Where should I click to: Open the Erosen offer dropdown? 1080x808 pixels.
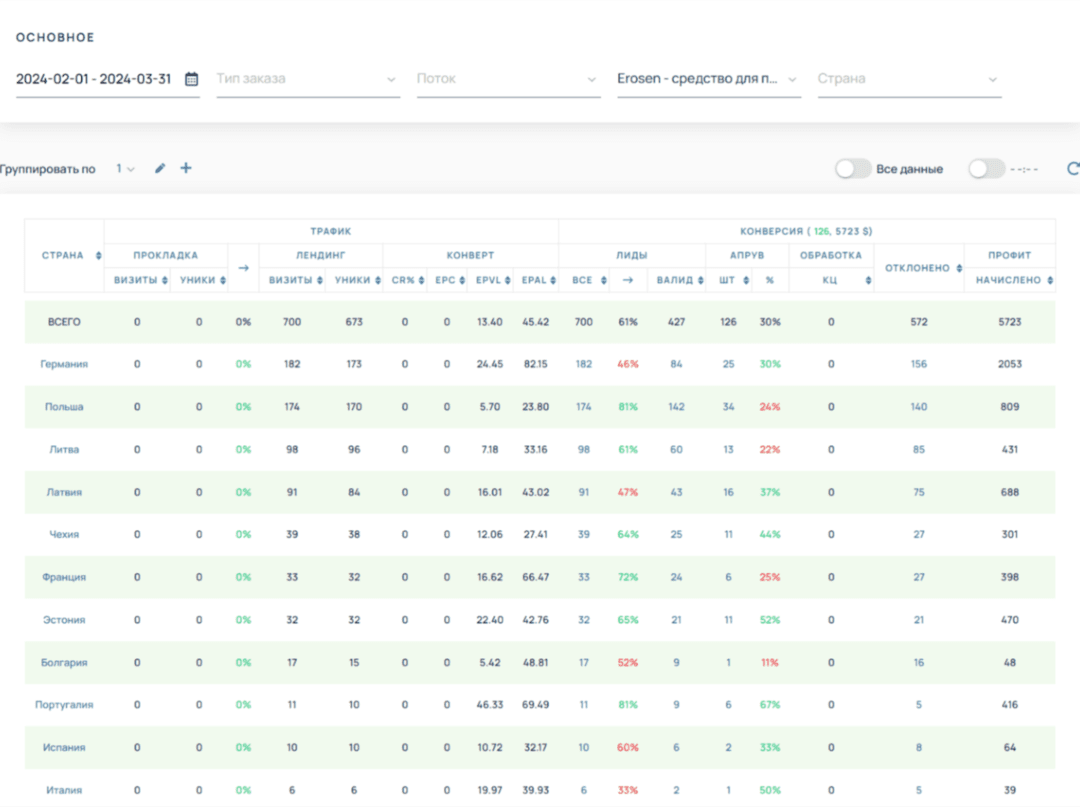(708, 79)
